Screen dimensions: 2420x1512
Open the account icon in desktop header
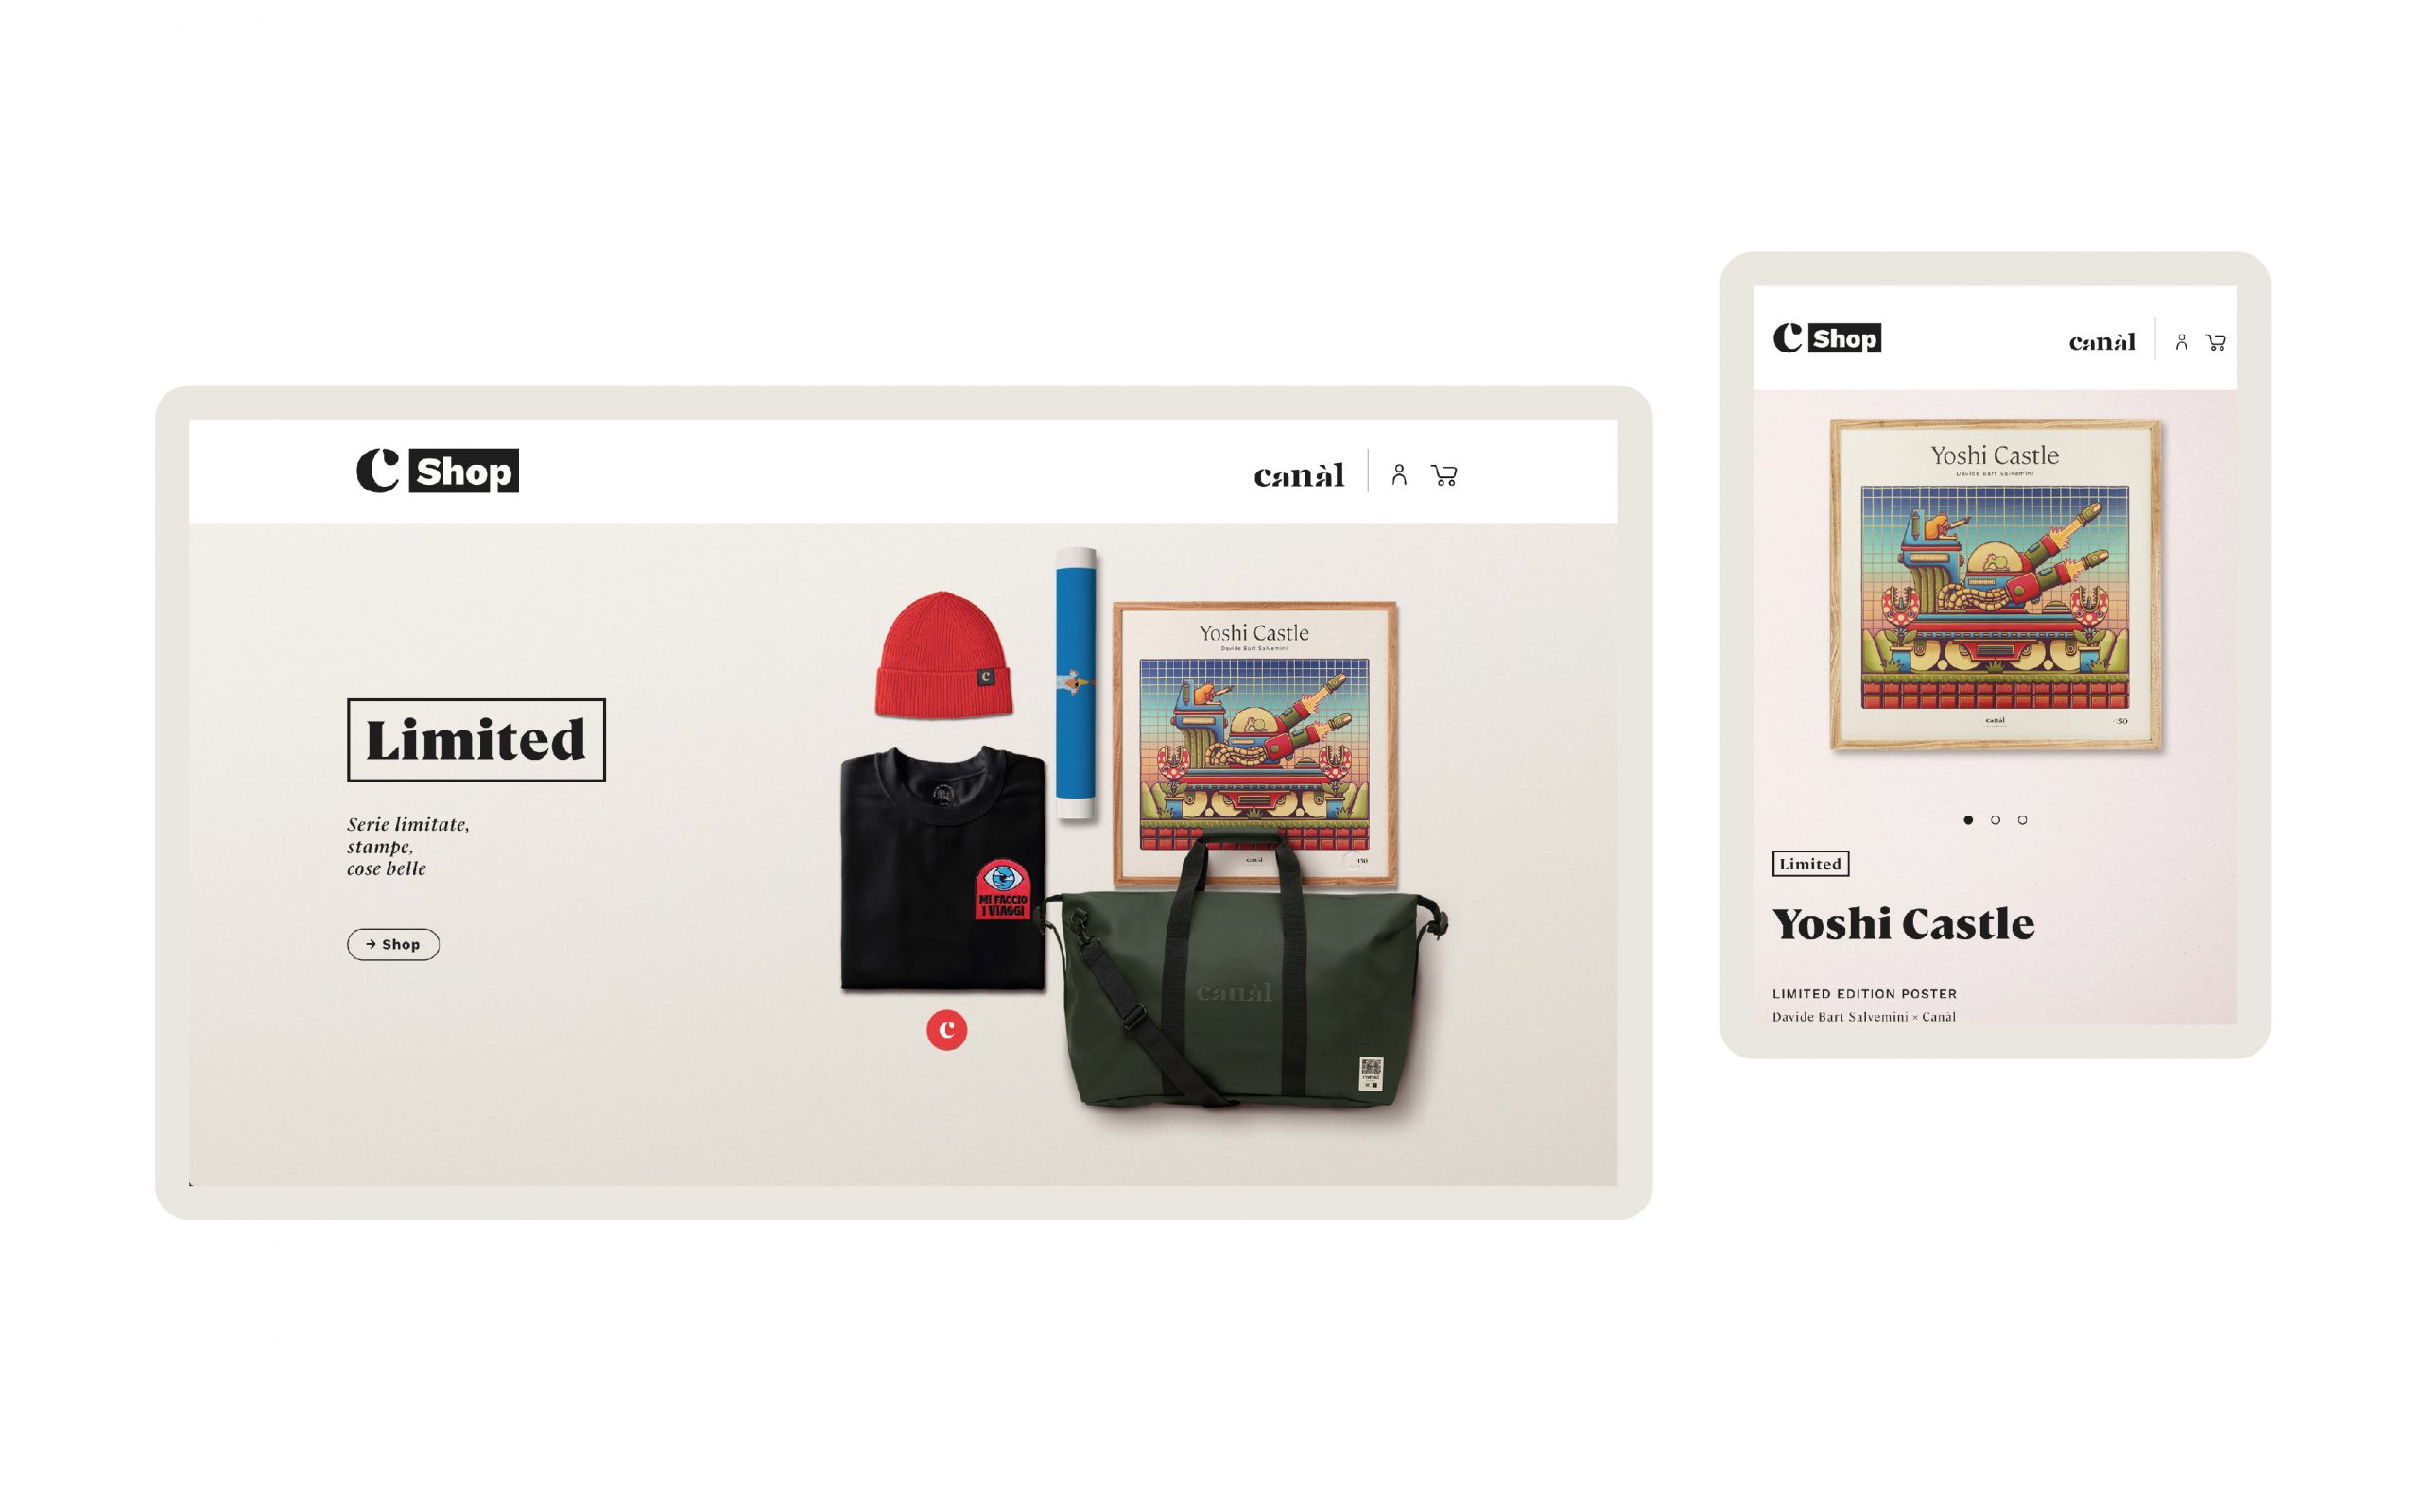(1399, 475)
